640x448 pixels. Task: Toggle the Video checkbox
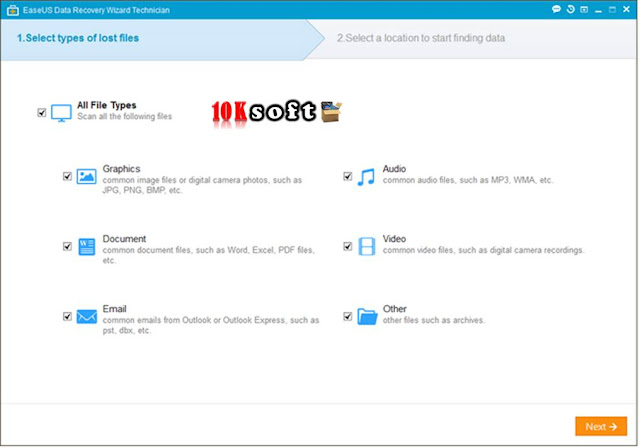tap(347, 246)
